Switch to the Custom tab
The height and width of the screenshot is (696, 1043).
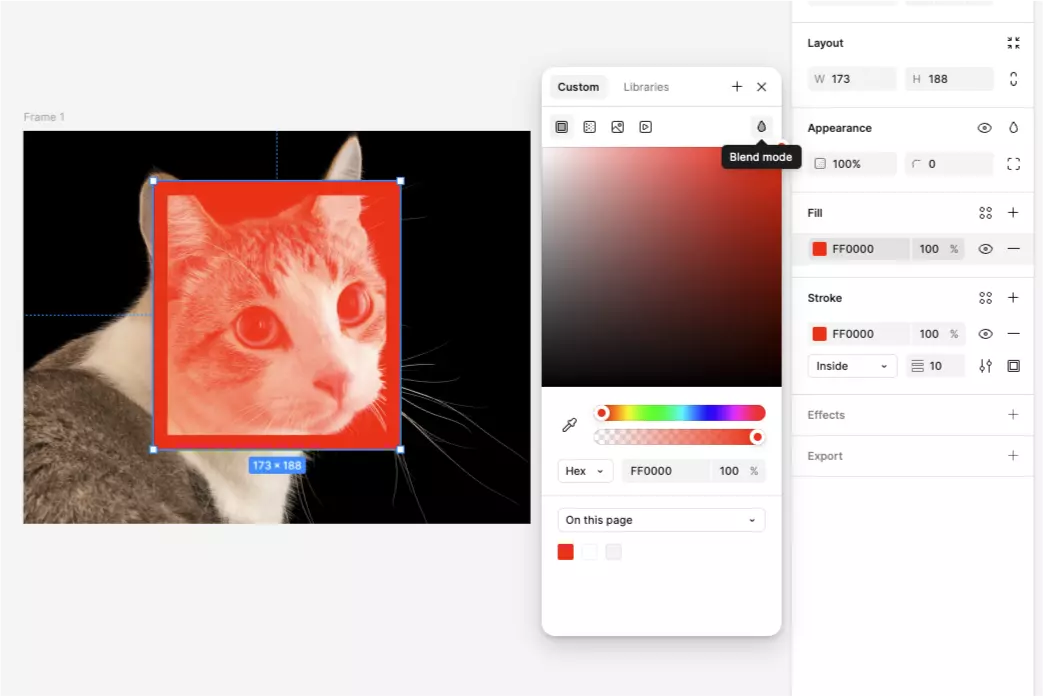tap(578, 87)
